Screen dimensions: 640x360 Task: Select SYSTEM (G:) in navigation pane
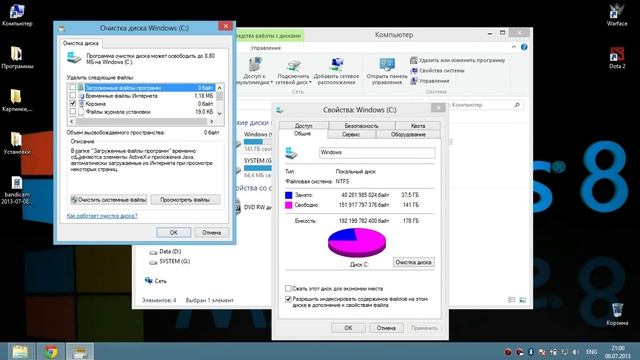[170, 262]
